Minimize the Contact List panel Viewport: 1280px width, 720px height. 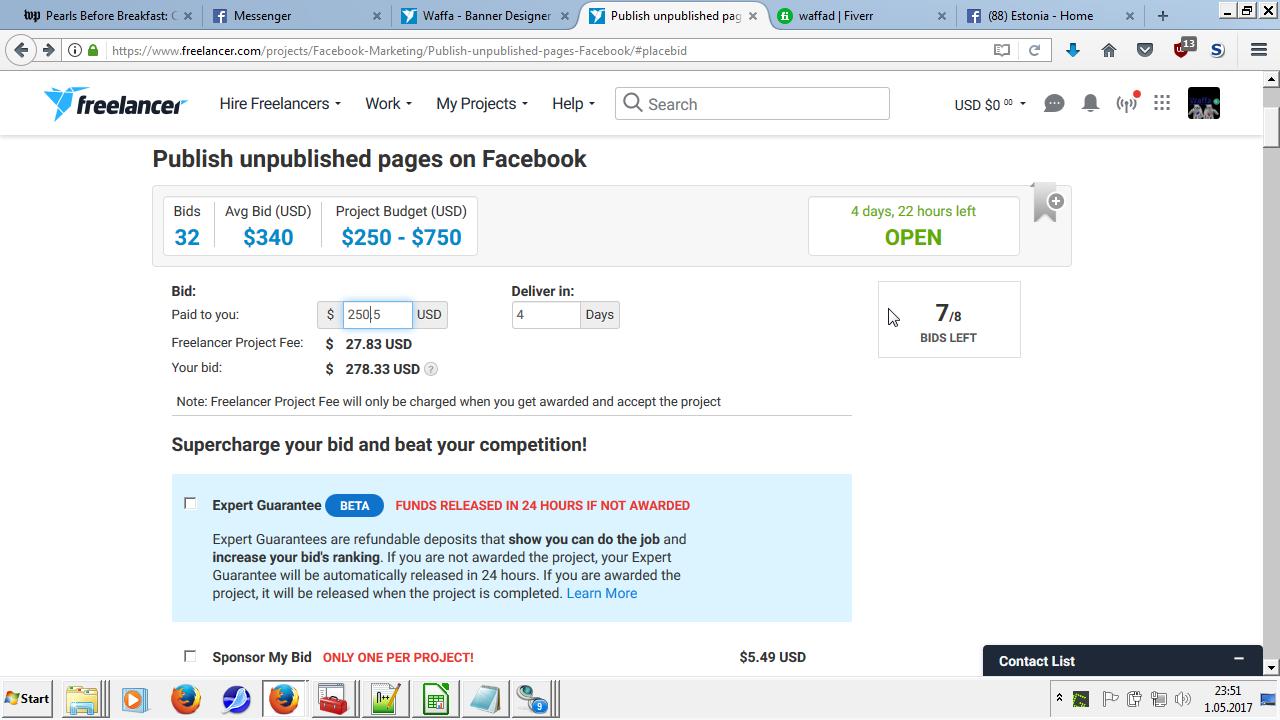click(1239, 659)
